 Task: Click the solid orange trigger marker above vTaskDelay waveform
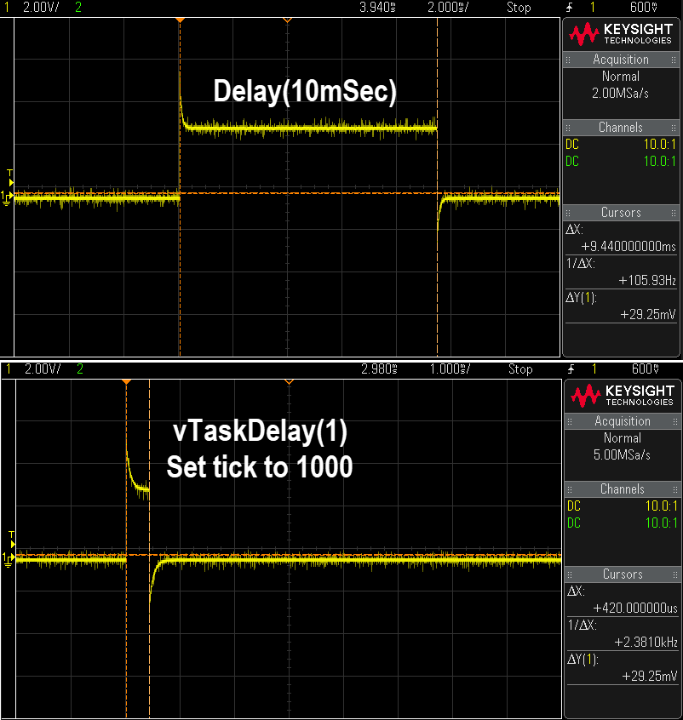point(126,382)
